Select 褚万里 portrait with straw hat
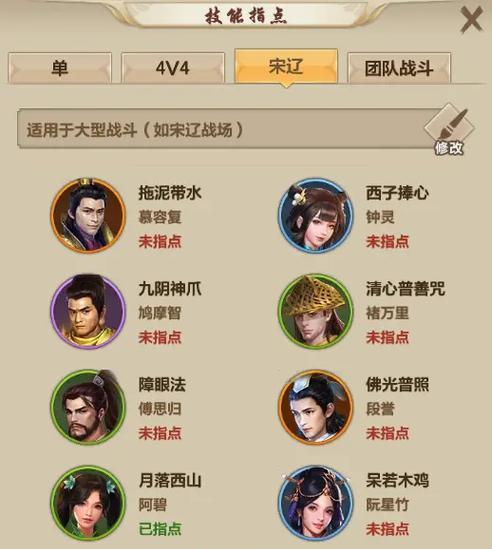The height and width of the screenshot is (549, 492). 316,311
